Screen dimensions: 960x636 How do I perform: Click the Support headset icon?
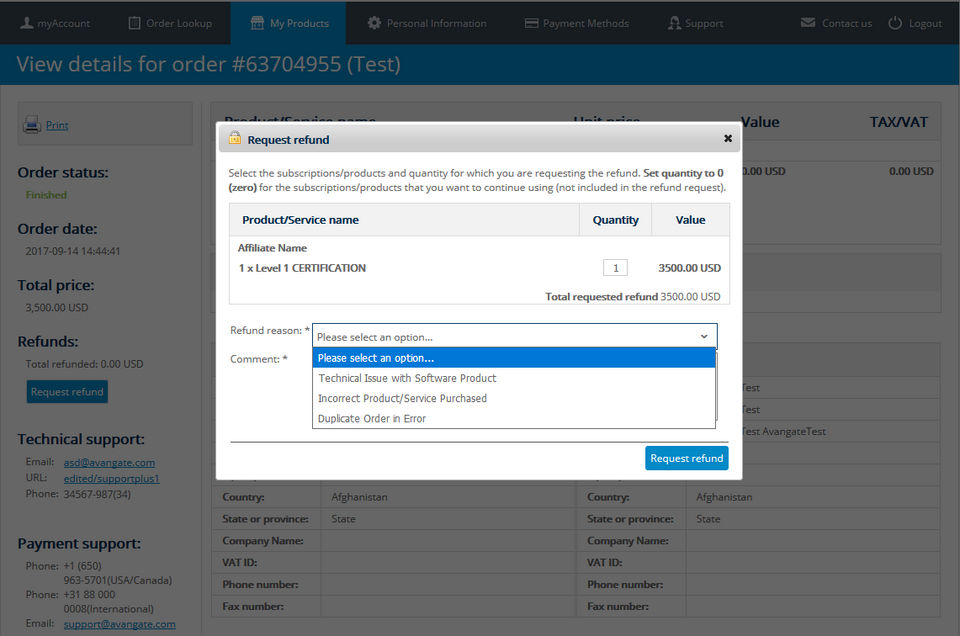point(675,23)
